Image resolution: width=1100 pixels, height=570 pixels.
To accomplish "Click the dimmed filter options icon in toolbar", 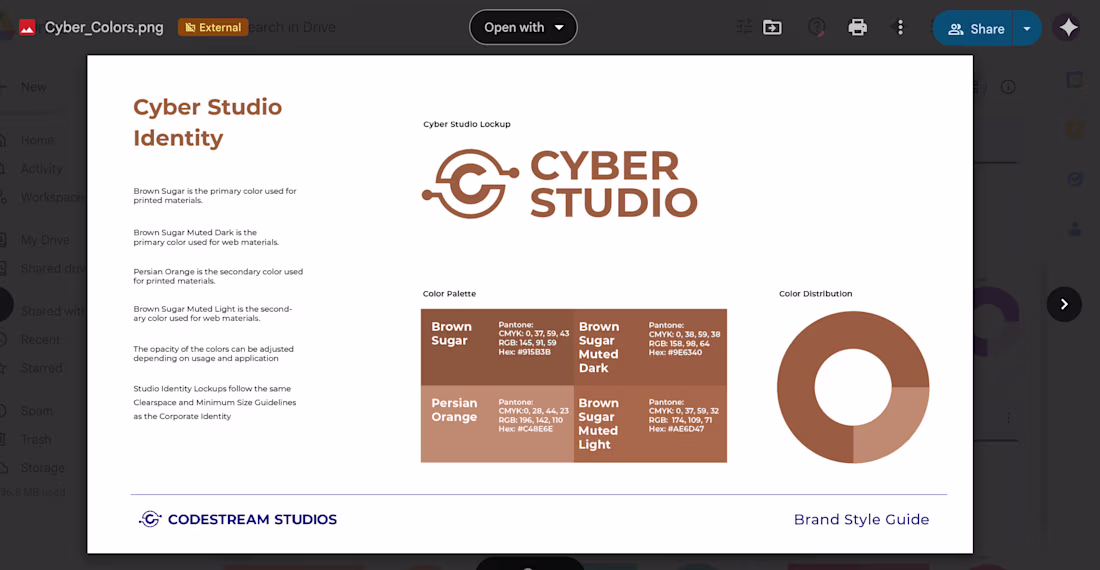I will pyautogui.click(x=744, y=27).
